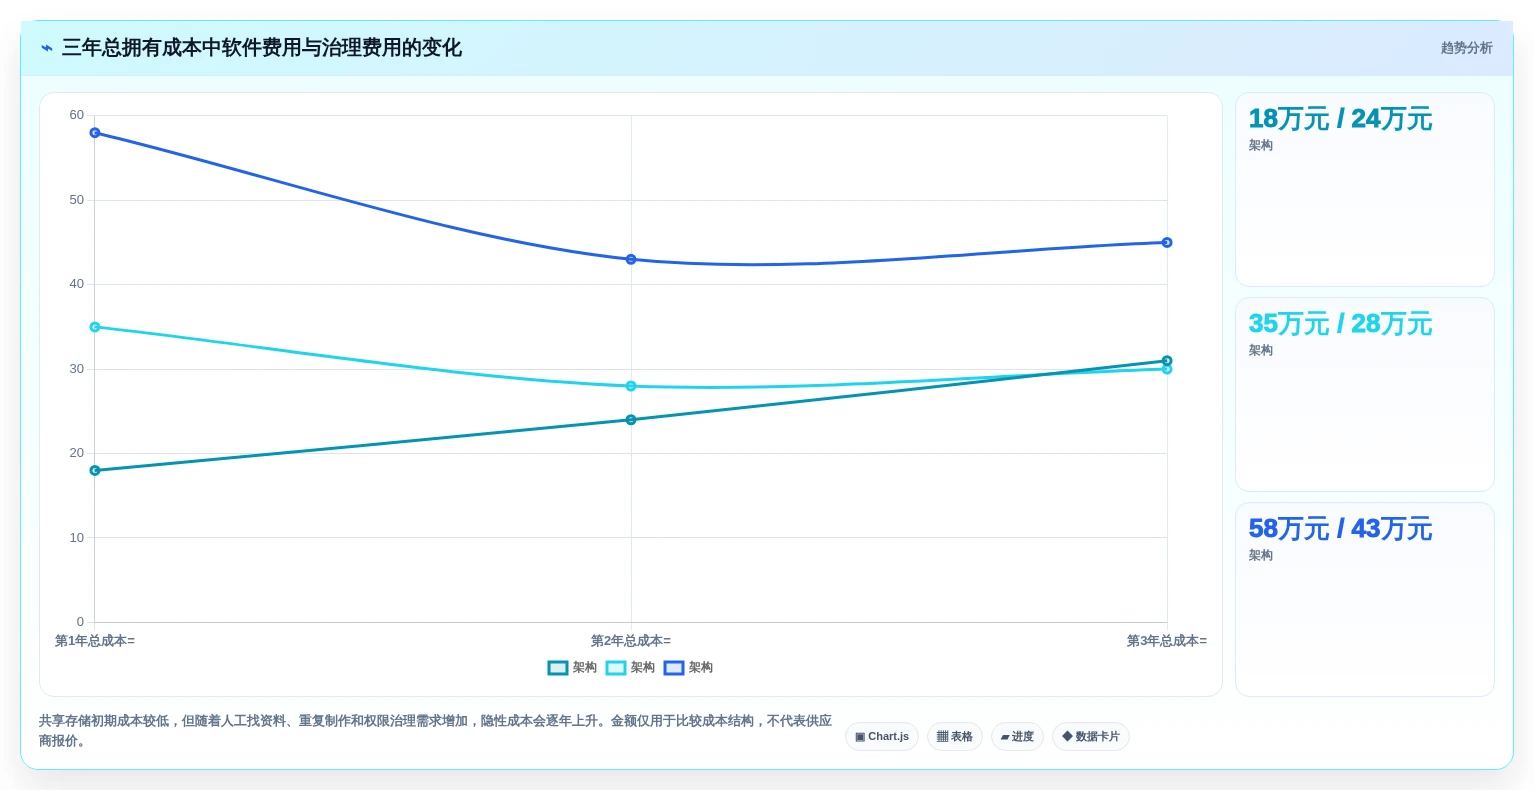This screenshot has height=790, width=1534.
Task: Select the light cyan data point at 第3年 (30)
Action: pos(1167,369)
